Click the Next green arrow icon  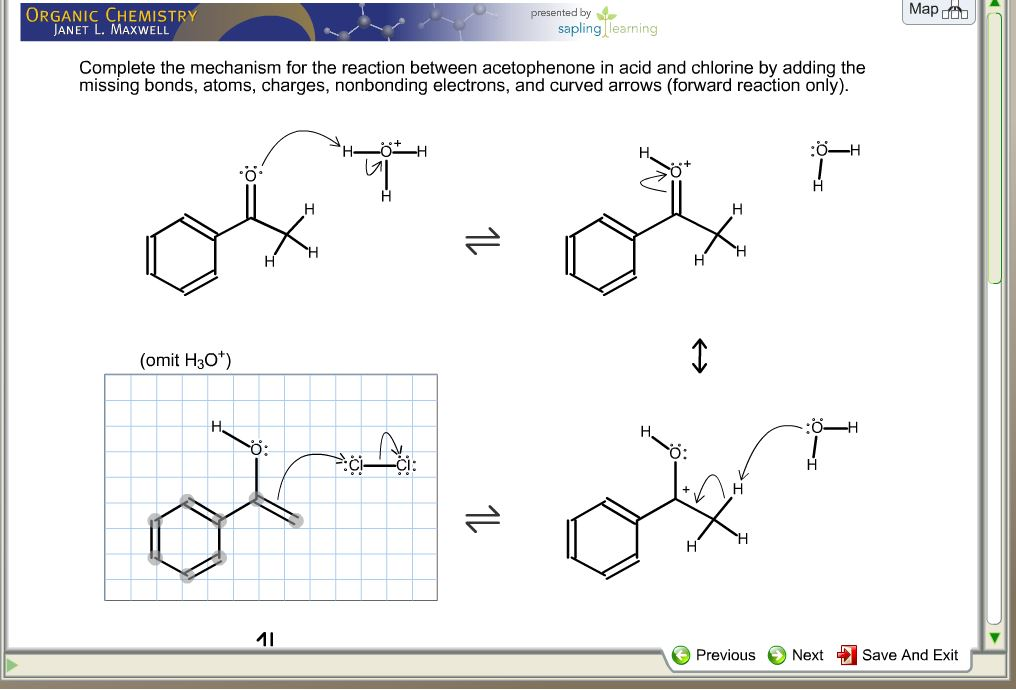(x=777, y=655)
